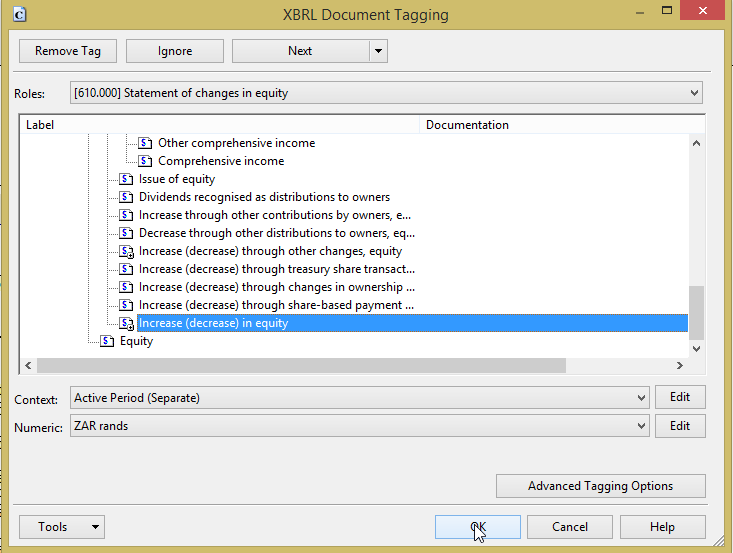The height and width of the screenshot is (553, 733).
Task: Click icon for Increase through treasury share transactions
Action: (x=126, y=269)
